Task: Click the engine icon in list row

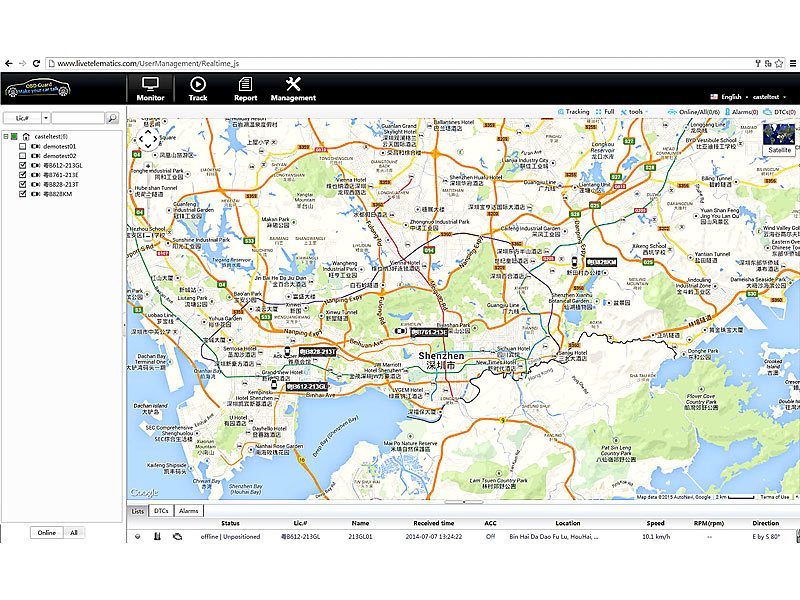Action: point(177,537)
